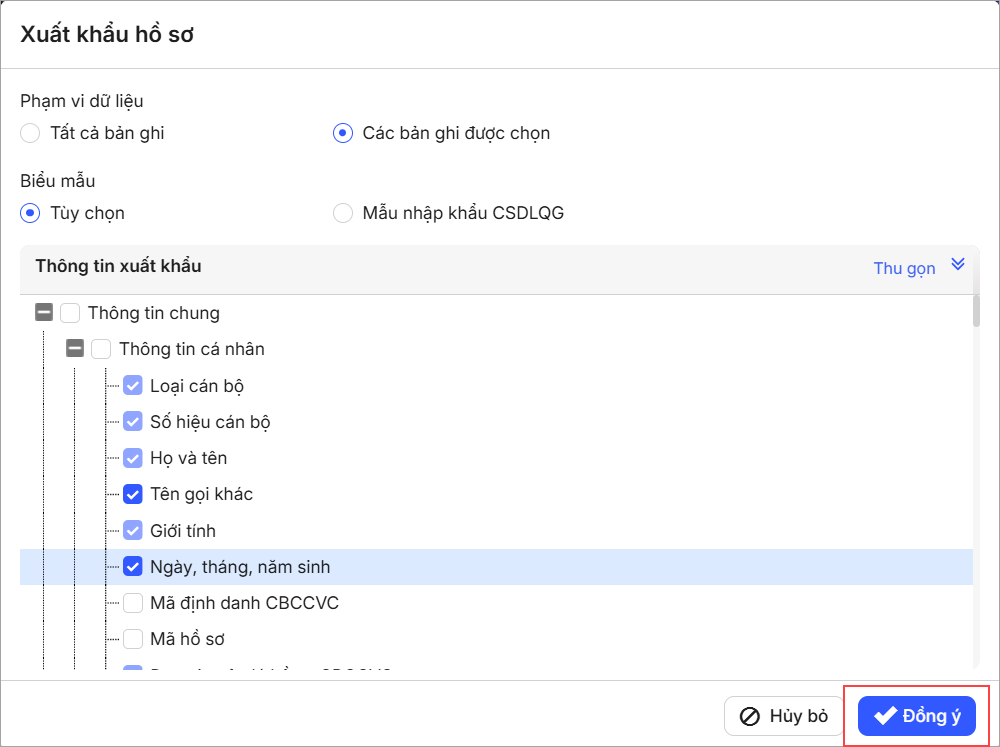The image size is (1000, 747).
Task: Tick the Mã hồ sơ checkbox
Action: [133, 639]
